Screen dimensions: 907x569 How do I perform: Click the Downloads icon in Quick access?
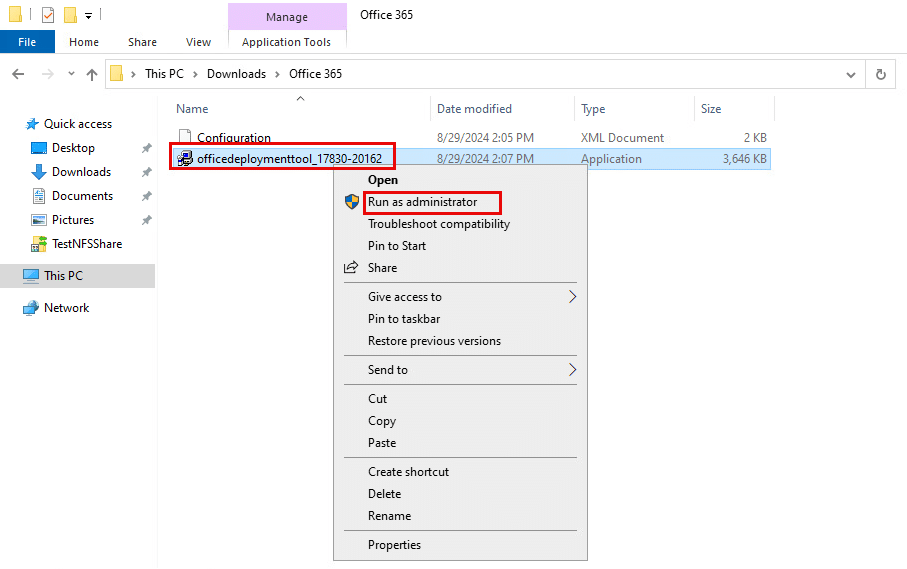tap(39, 172)
